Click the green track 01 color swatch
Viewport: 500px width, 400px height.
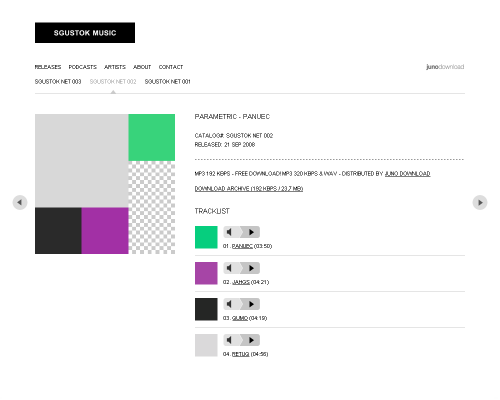click(x=206, y=237)
